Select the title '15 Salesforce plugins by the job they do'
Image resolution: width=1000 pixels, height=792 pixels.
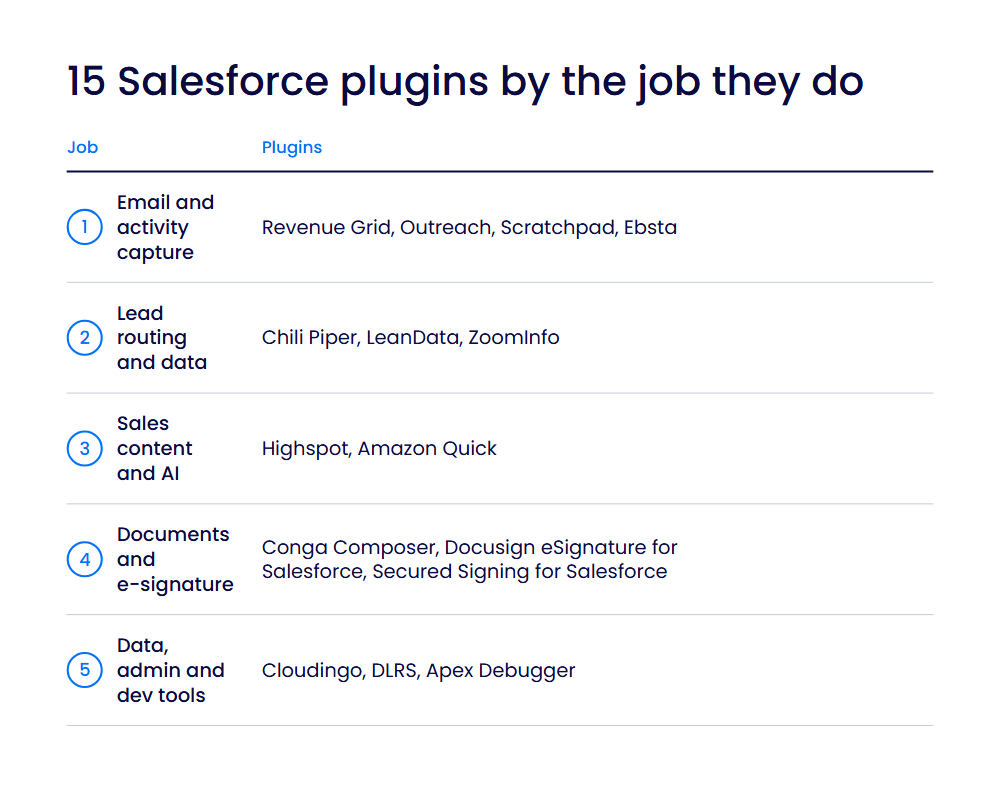pos(466,82)
